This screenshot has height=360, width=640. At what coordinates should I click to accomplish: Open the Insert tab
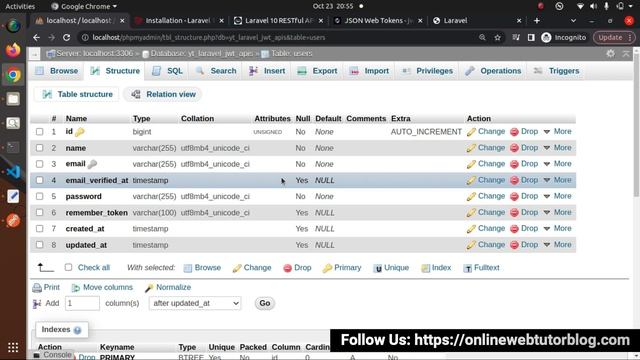coord(267,71)
